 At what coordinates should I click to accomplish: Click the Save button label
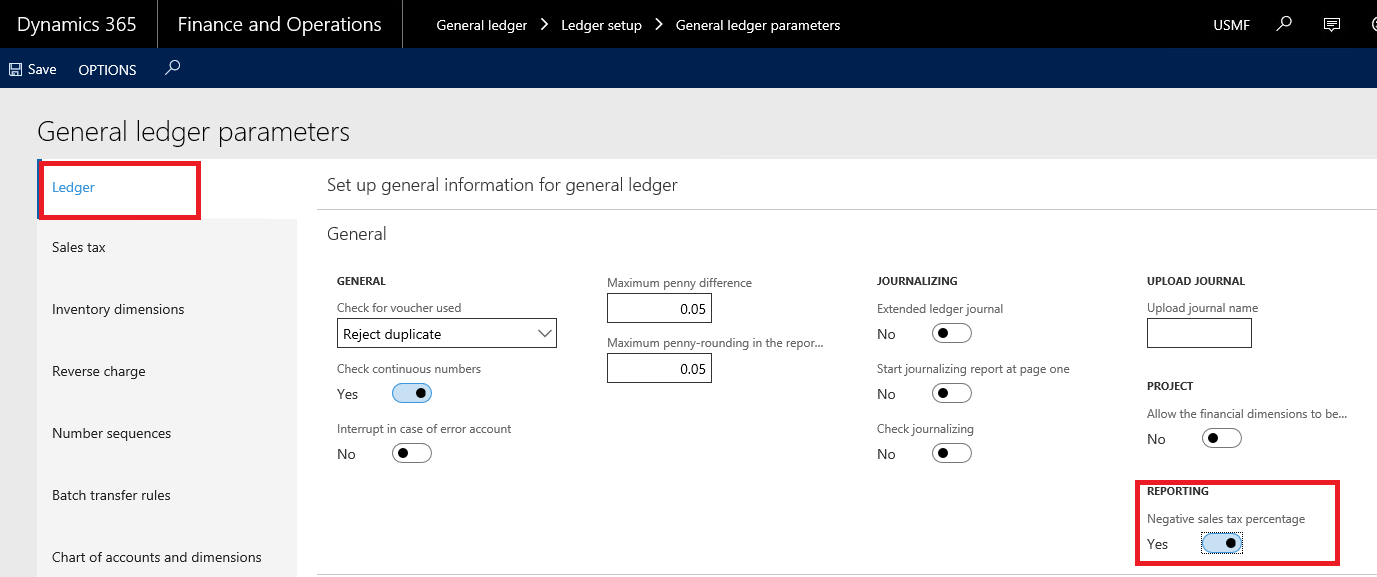[x=42, y=70]
